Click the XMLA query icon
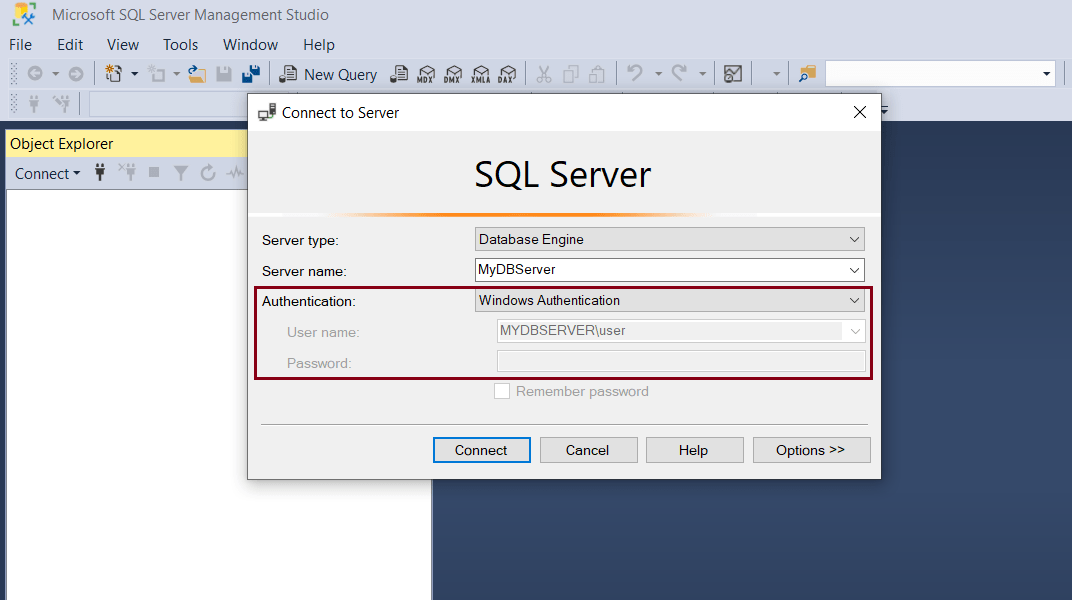This screenshot has height=600, width=1072. (x=480, y=74)
